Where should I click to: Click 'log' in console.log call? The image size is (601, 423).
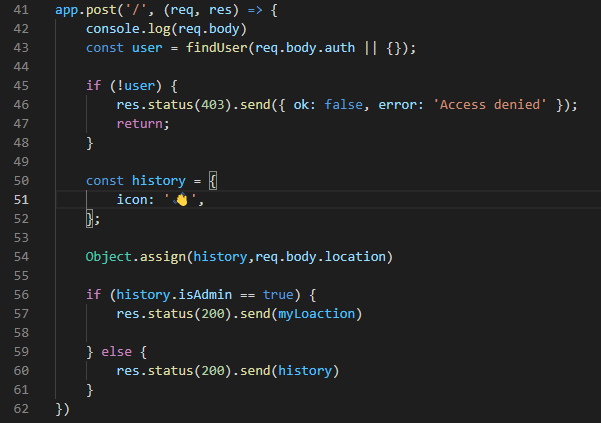point(159,30)
